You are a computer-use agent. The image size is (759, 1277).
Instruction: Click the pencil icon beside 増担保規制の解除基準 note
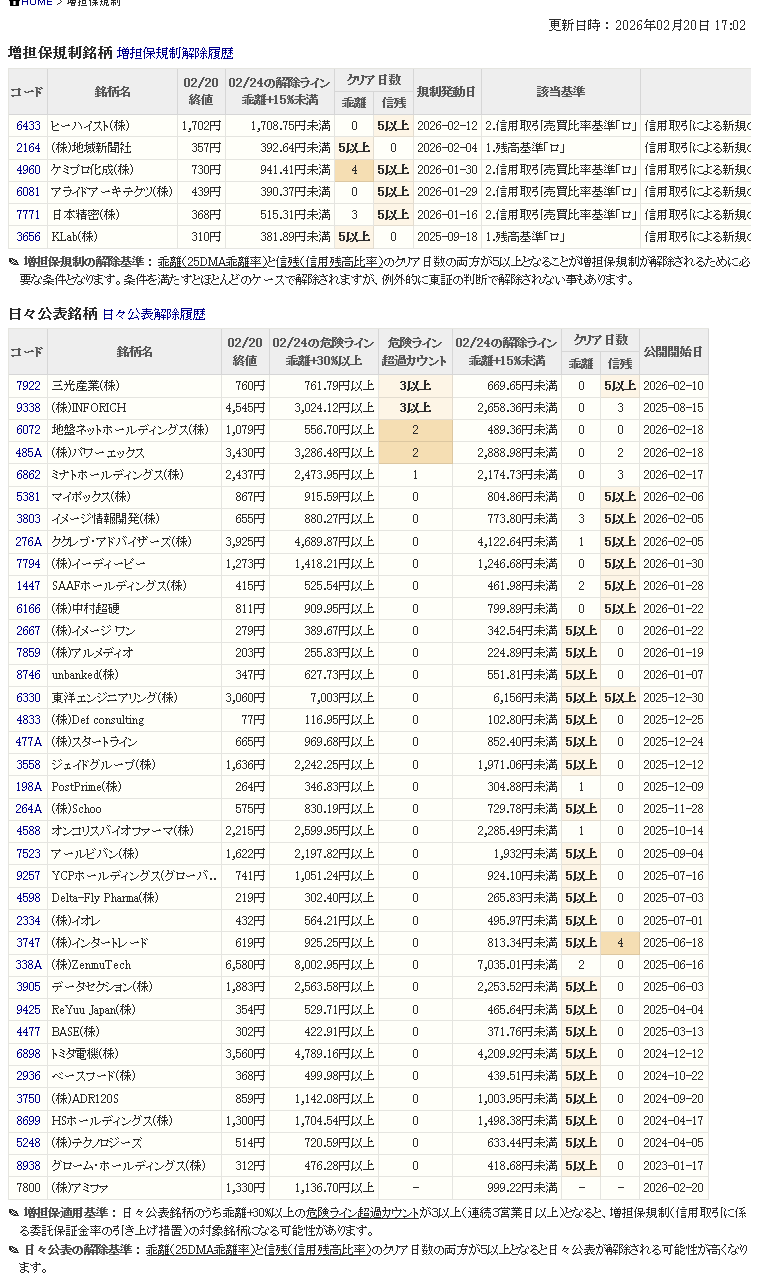coord(14,262)
